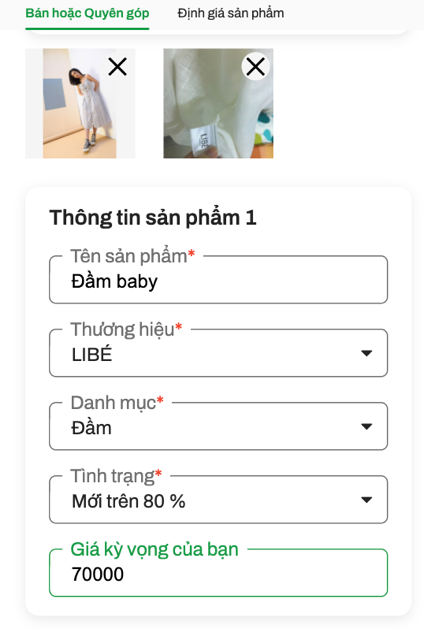Expand the Thương hiệu dropdown arrow
Image resolution: width=424 pixels, height=629 pixels.
point(366,353)
